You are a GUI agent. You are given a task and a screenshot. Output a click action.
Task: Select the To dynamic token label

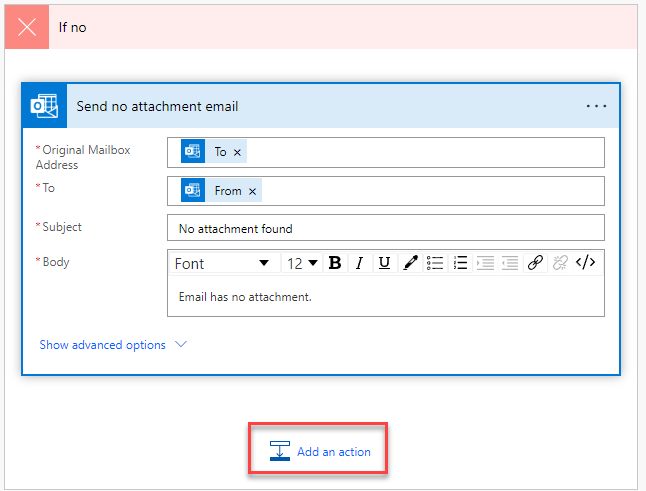220,152
